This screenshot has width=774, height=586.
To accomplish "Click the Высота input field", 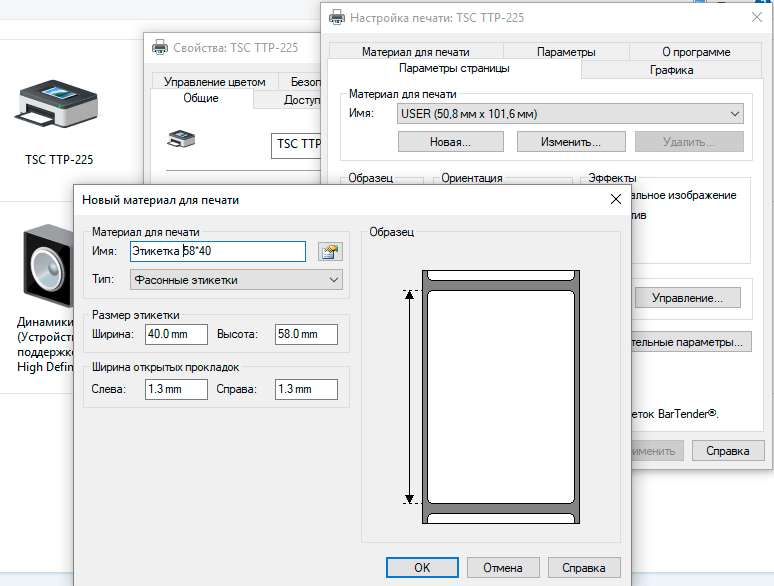I will 306,334.
